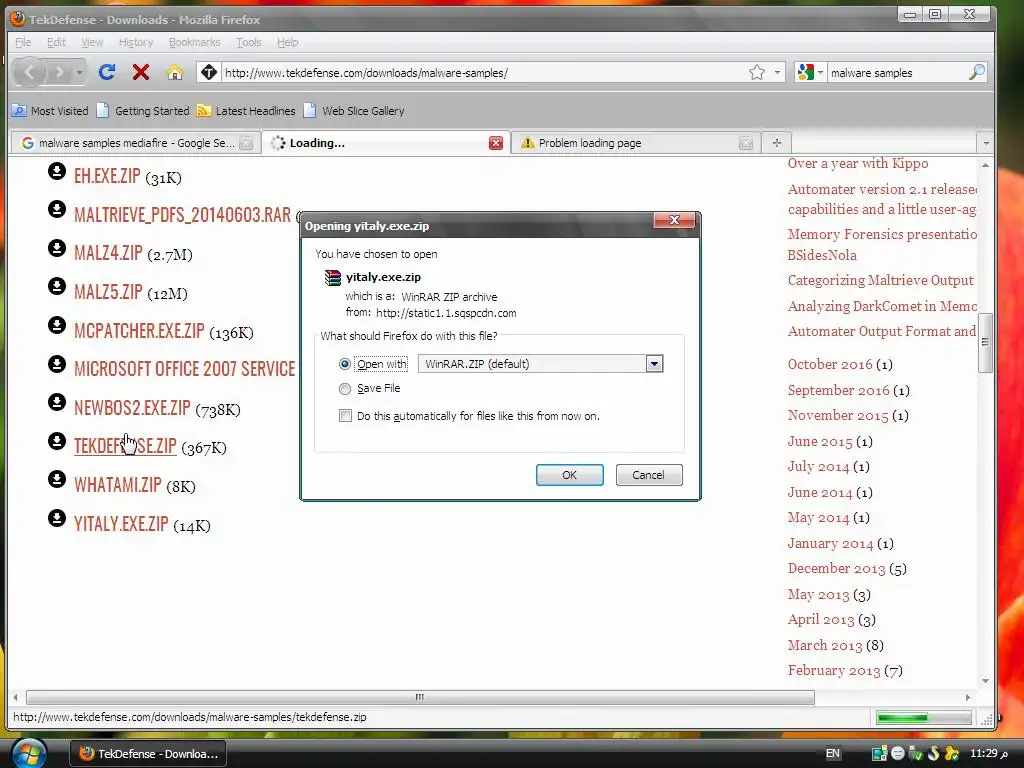Open the list all tabs dropdown
1024x768 pixels.
point(986,142)
